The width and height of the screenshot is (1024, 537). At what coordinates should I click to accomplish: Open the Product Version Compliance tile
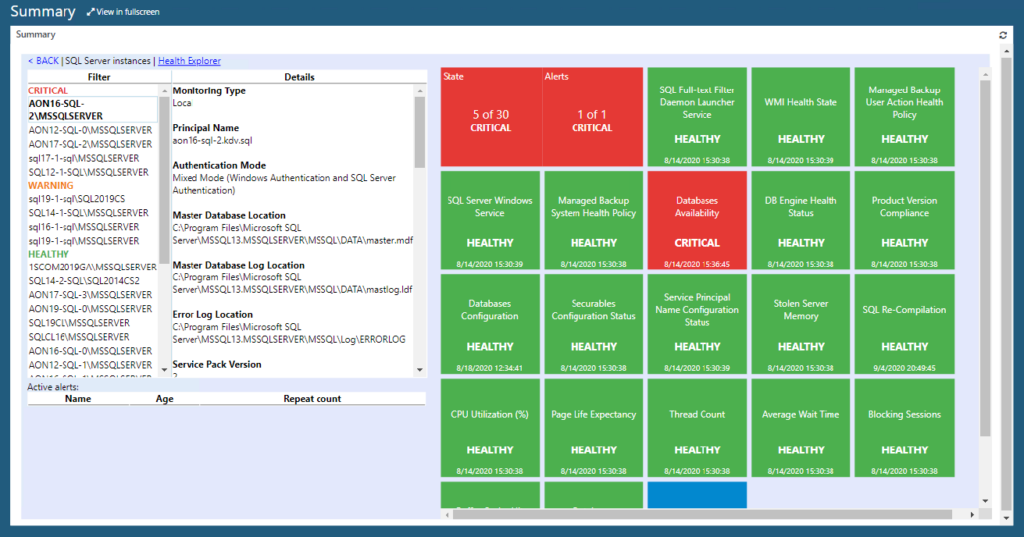[x=904, y=220]
